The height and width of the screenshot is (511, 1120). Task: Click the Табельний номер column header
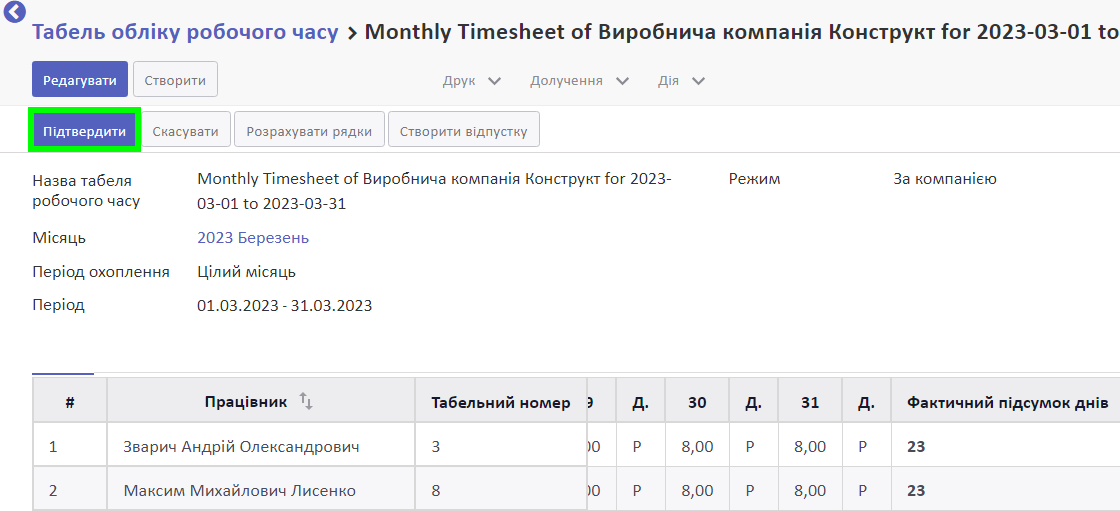pyautogui.click(x=501, y=402)
